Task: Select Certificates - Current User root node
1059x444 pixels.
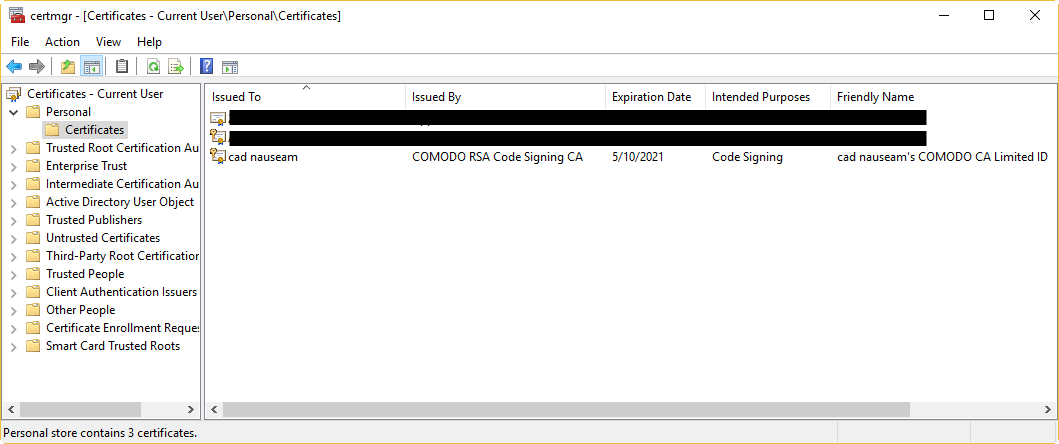Action: coord(95,94)
